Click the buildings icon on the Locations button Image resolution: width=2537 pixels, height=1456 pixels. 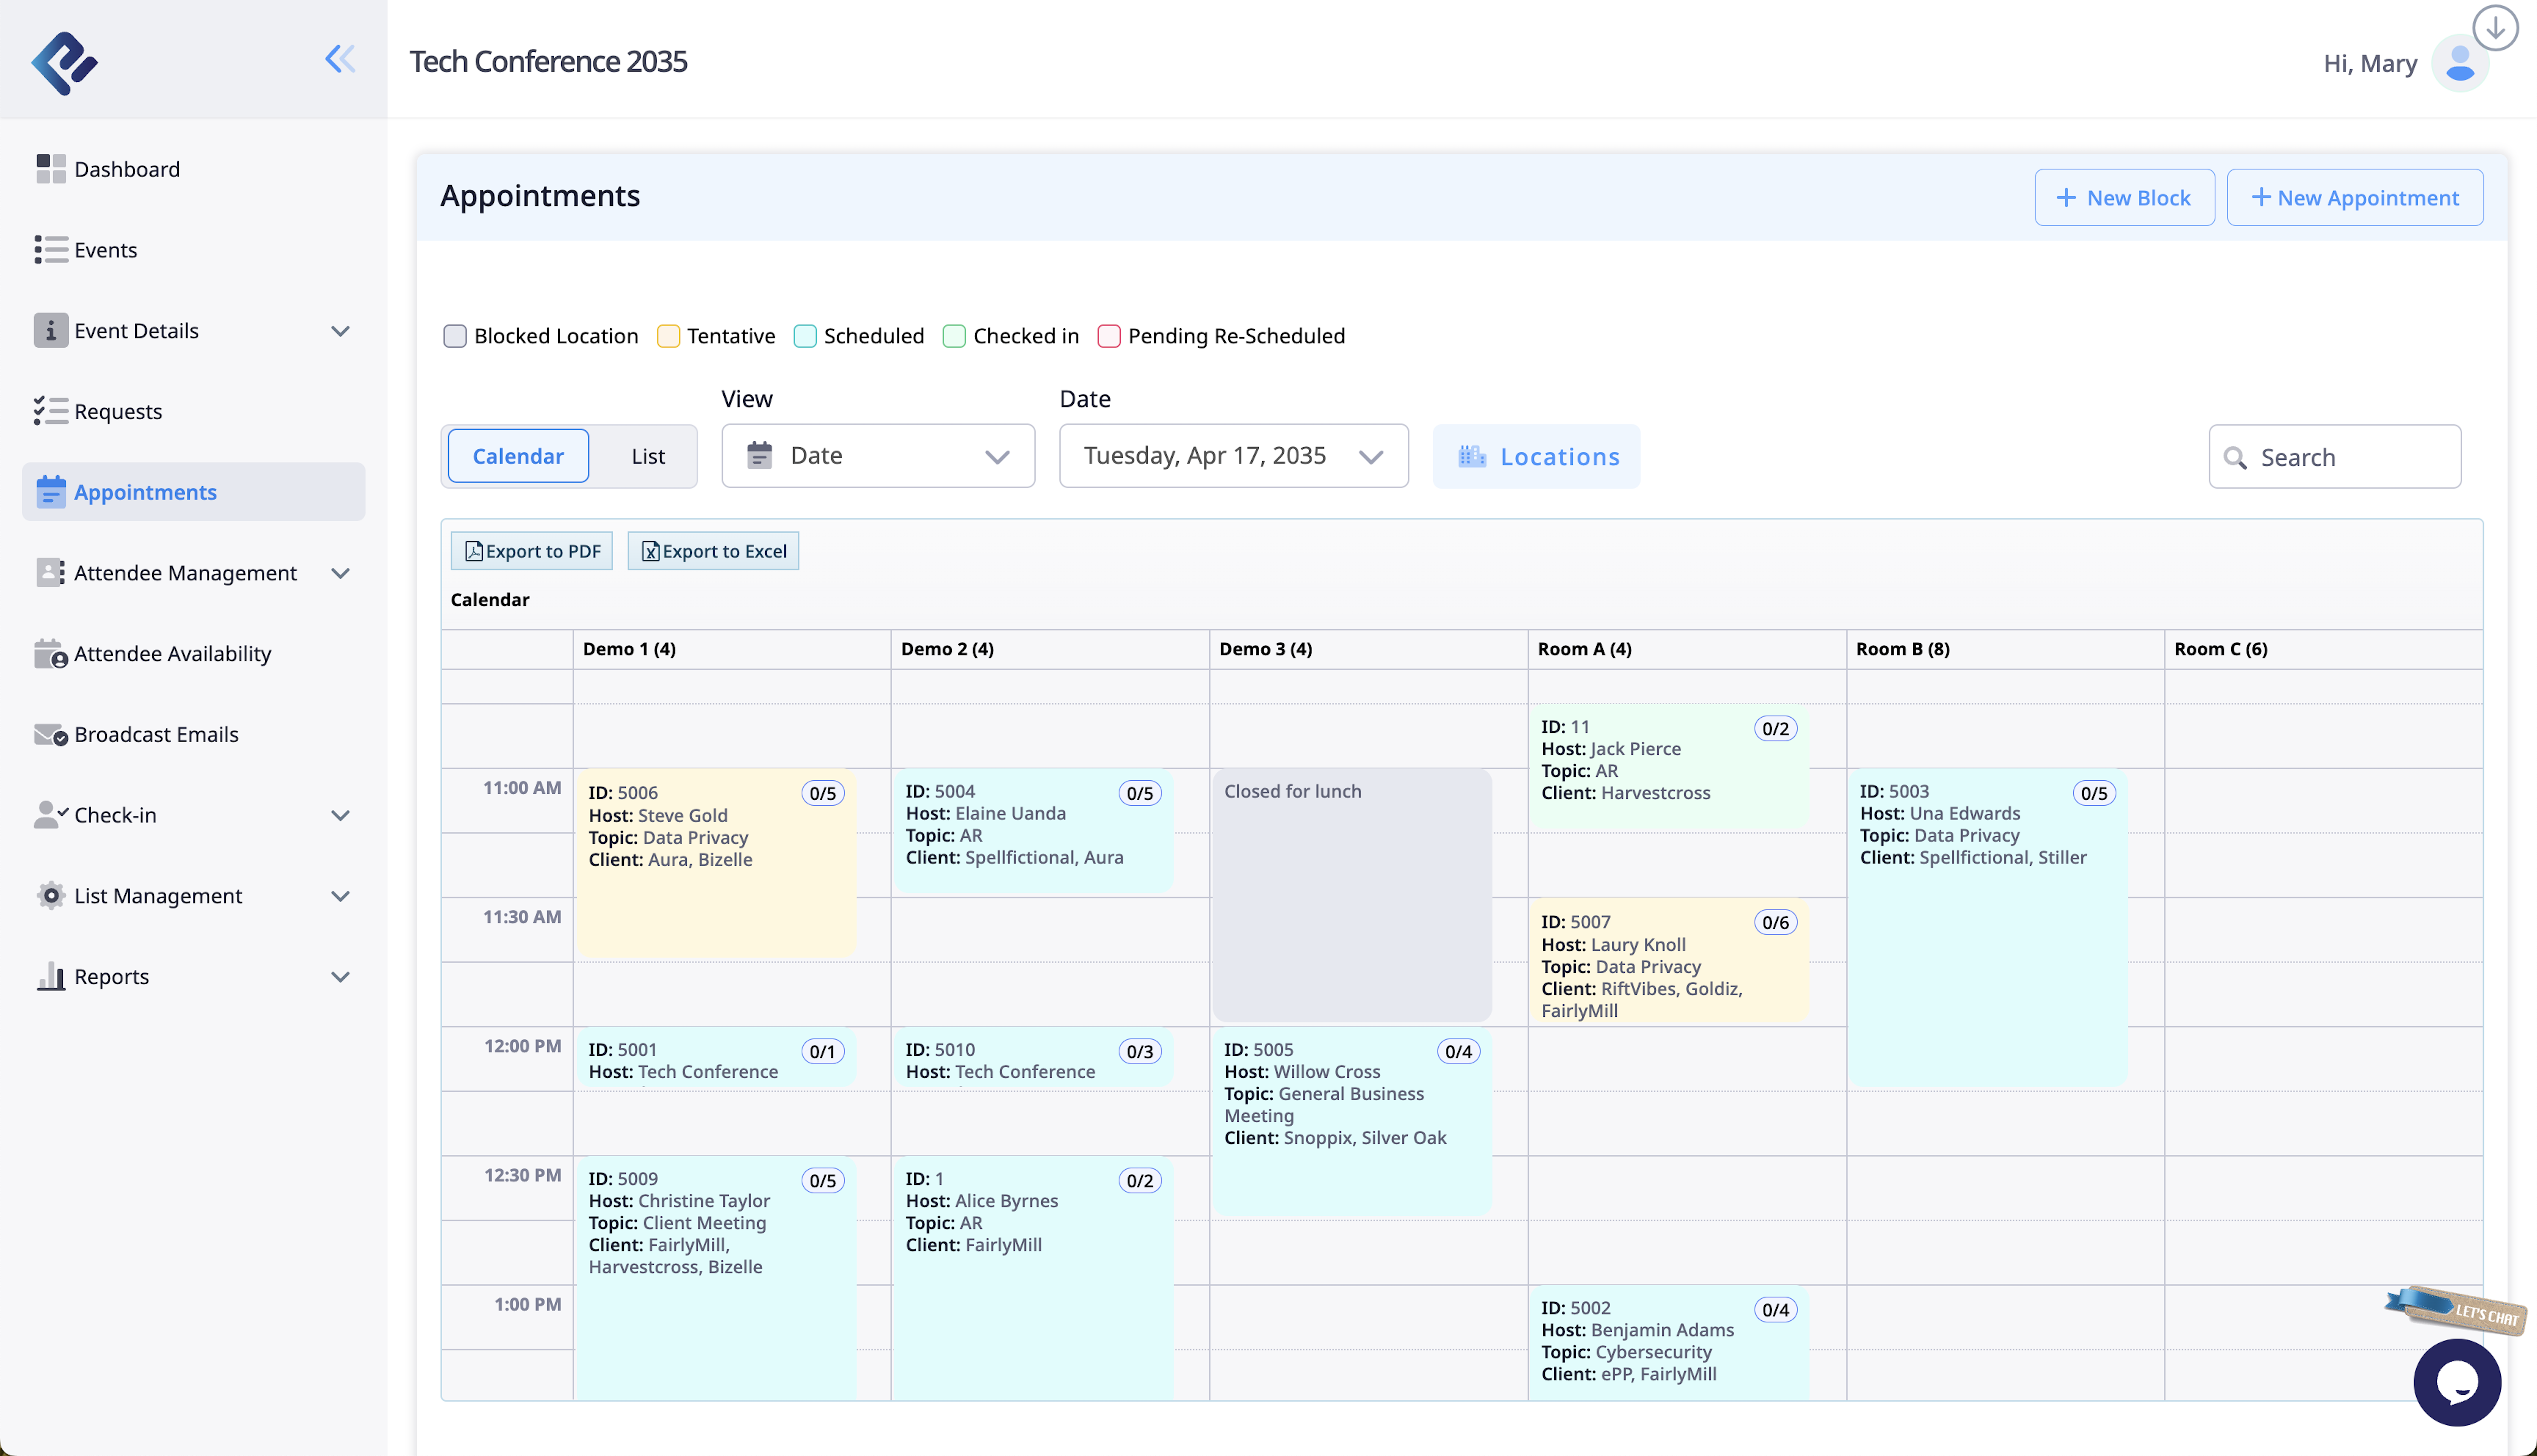point(1472,456)
